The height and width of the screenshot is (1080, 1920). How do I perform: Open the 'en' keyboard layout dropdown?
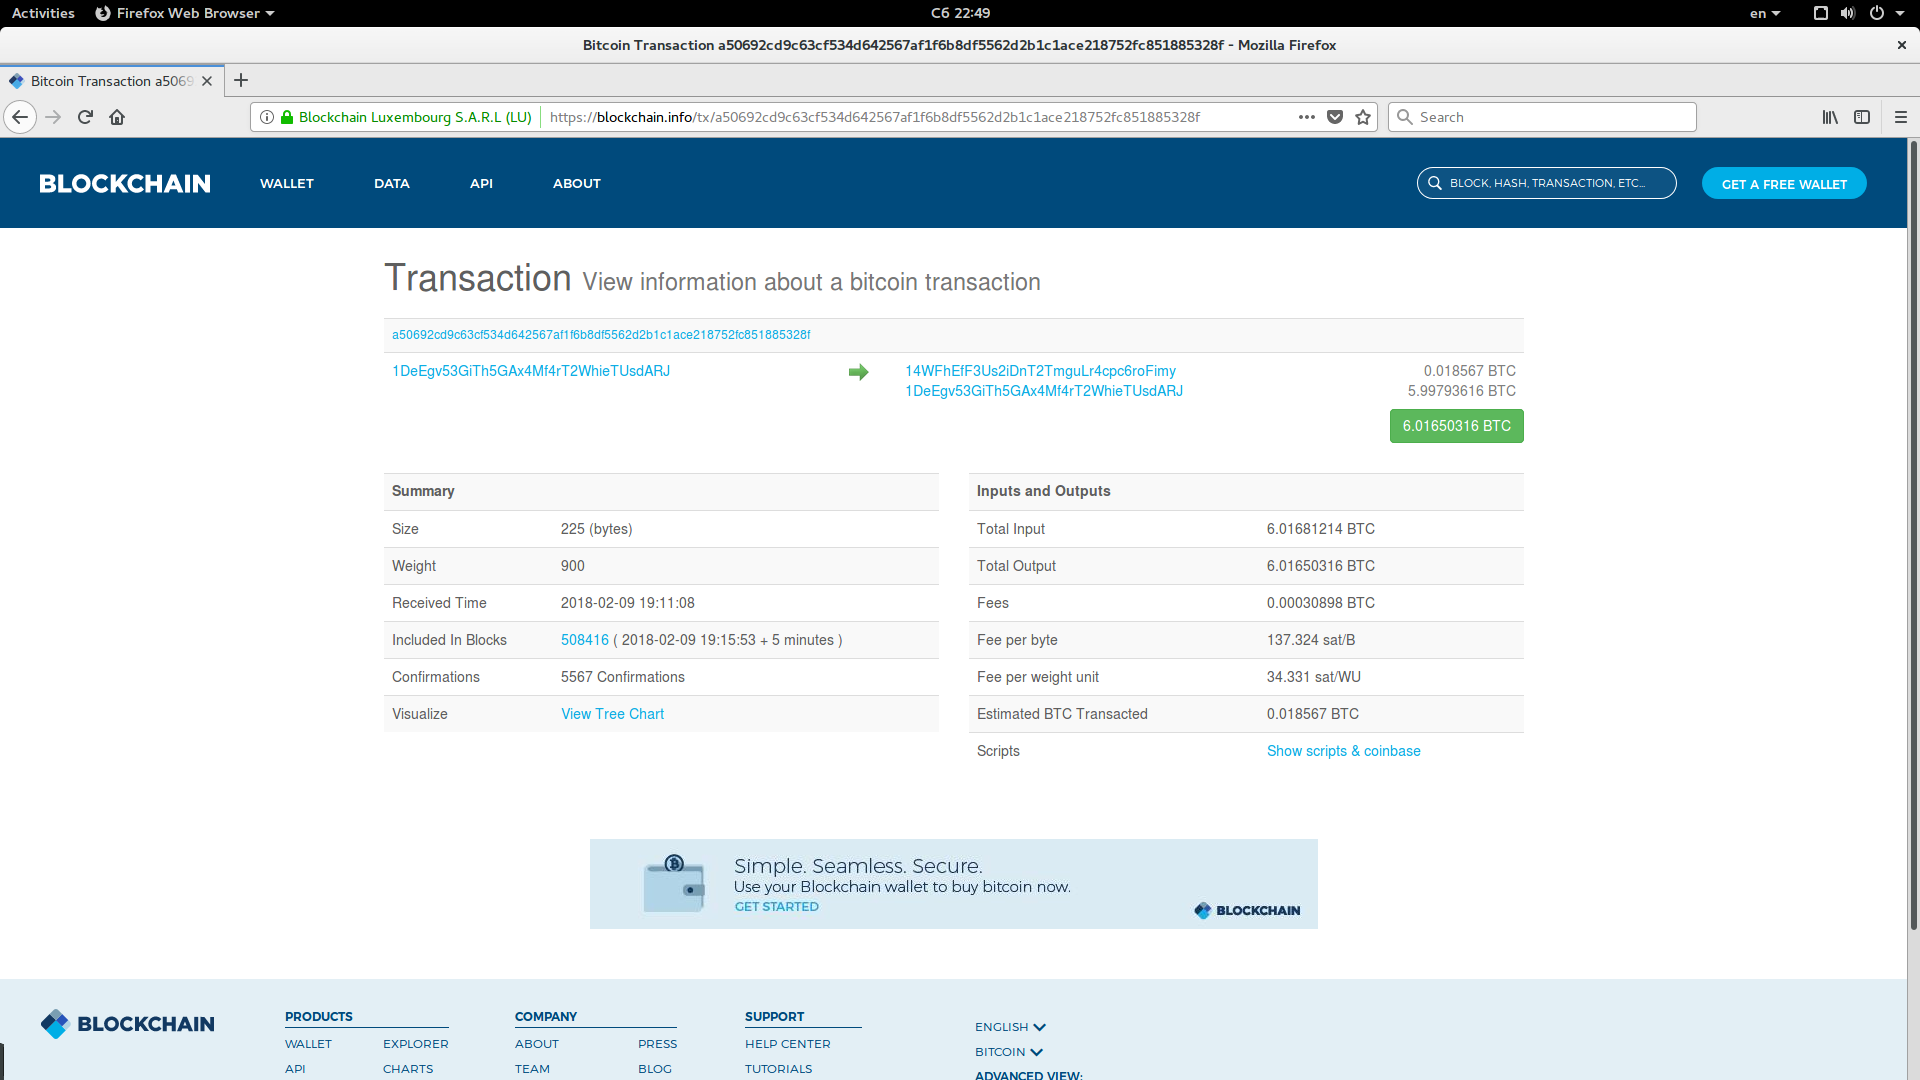pyautogui.click(x=1765, y=13)
